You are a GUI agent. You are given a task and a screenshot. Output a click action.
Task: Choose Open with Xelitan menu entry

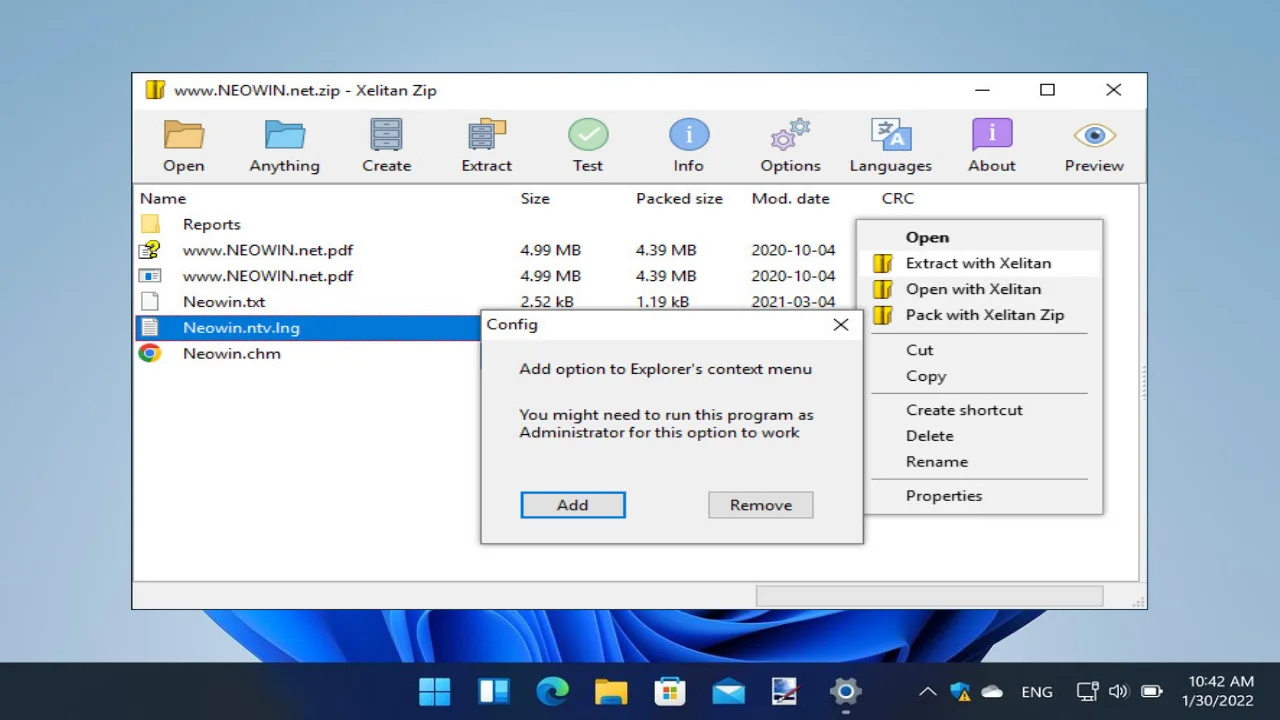point(973,289)
